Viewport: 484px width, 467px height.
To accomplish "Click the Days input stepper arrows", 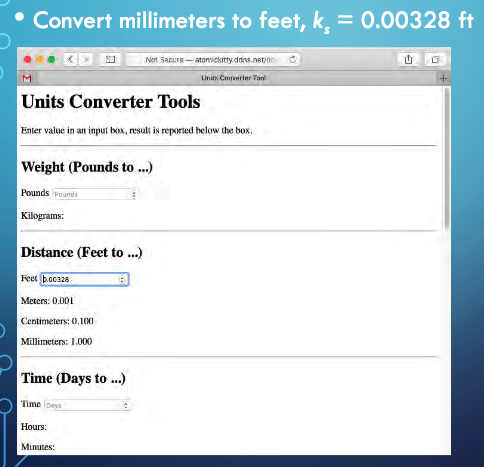I will [126, 405].
